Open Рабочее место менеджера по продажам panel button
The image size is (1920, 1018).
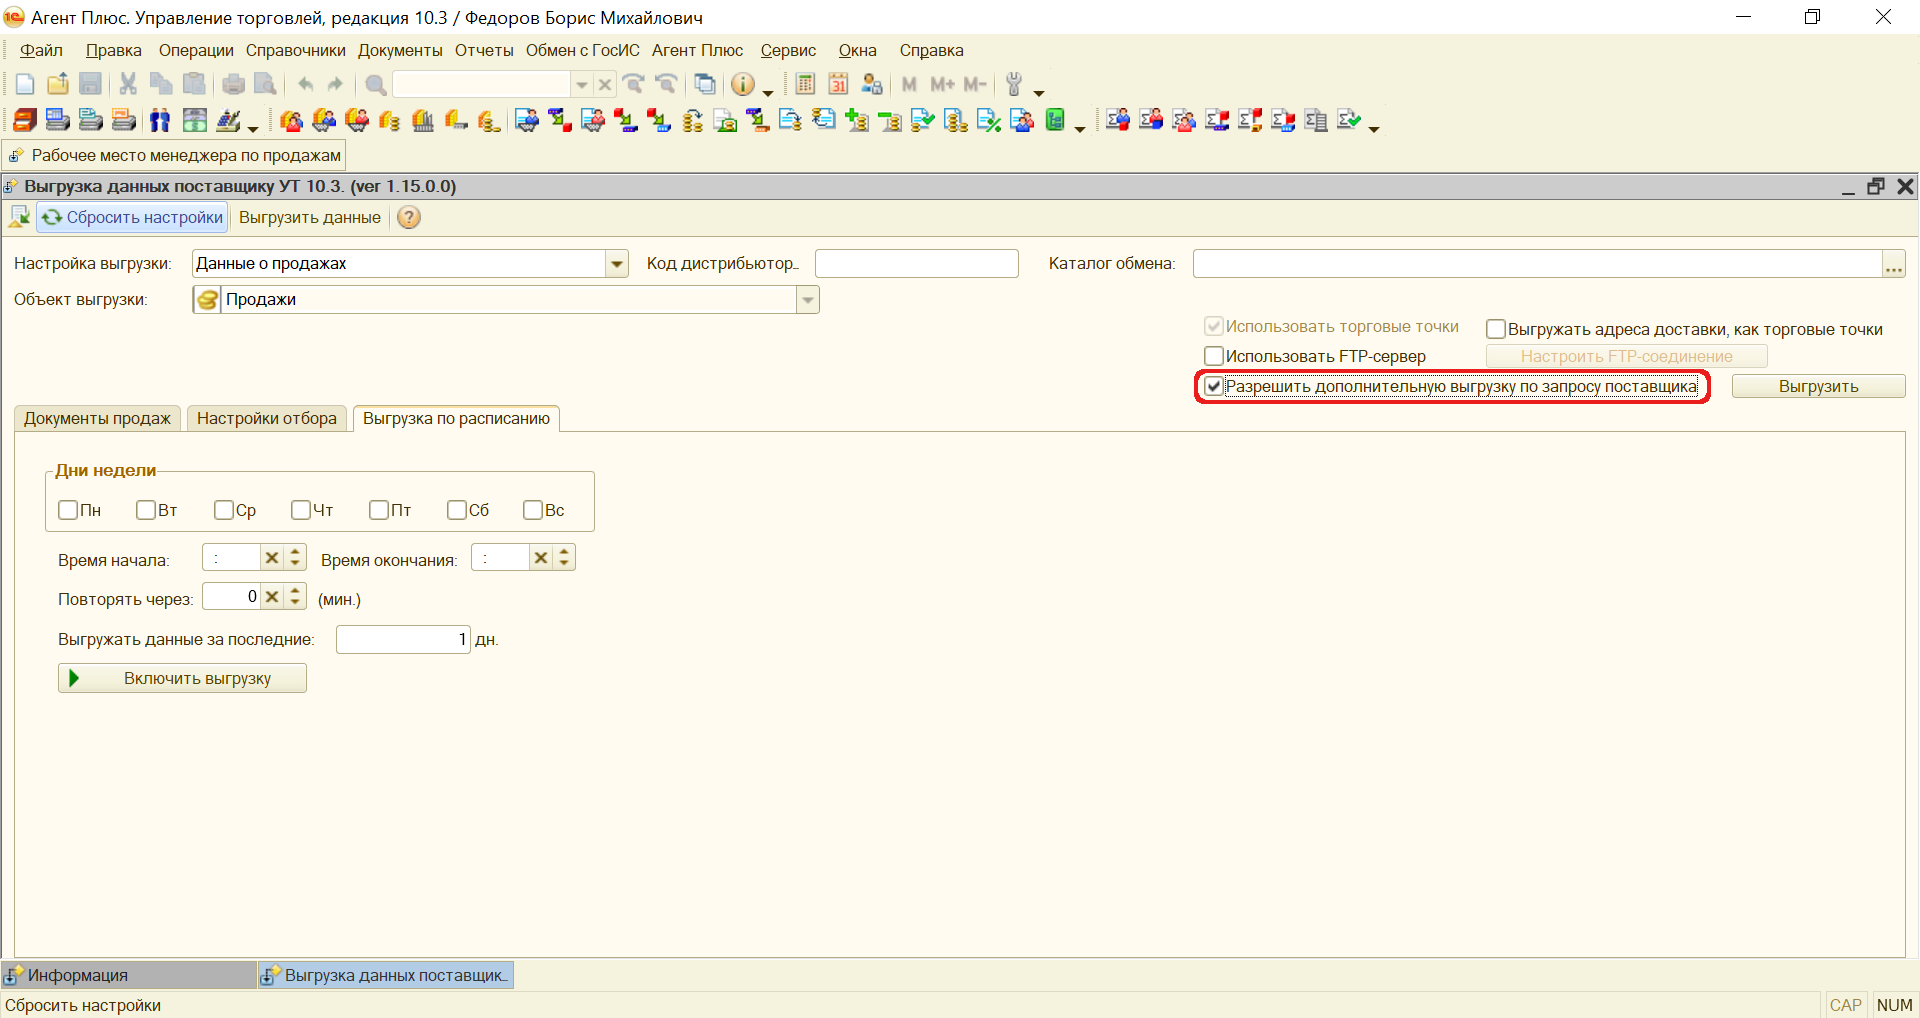click(175, 155)
